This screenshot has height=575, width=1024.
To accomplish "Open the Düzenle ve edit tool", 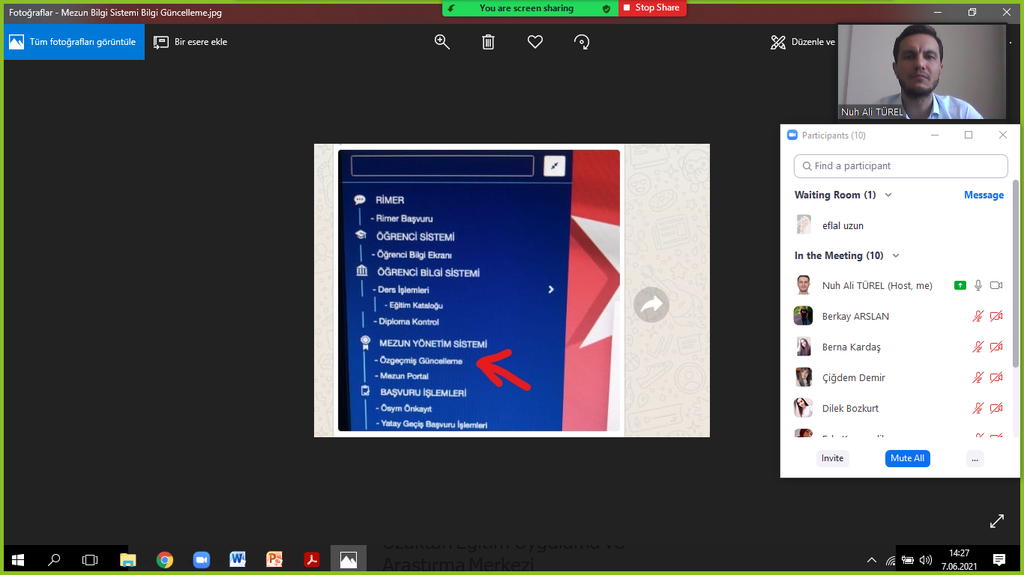I will pyautogui.click(x=802, y=42).
